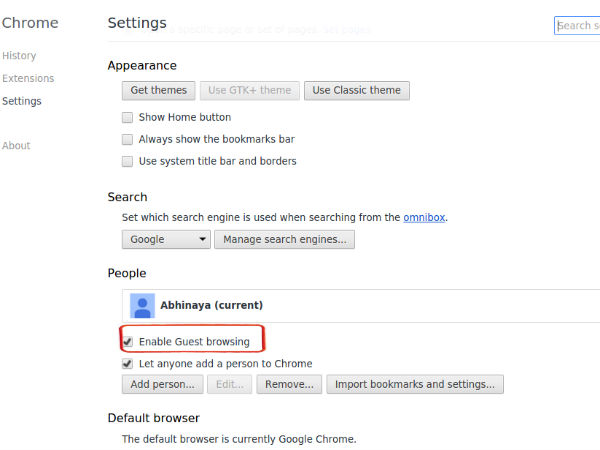The width and height of the screenshot is (600, 450).
Task: Click Manage search engines button
Action: pyautogui.click(x=284, y=240)
